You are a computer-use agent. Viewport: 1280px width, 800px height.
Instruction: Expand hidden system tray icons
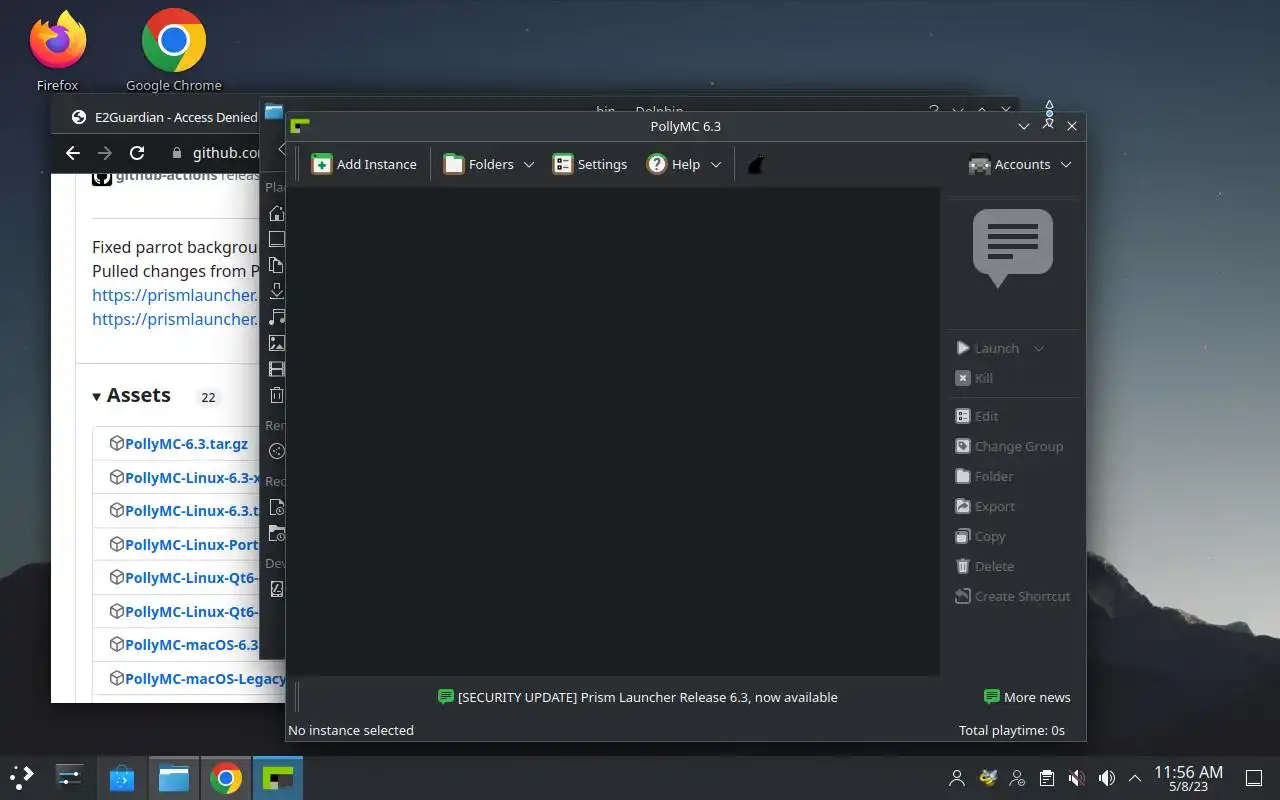(x=1135, y=778)
